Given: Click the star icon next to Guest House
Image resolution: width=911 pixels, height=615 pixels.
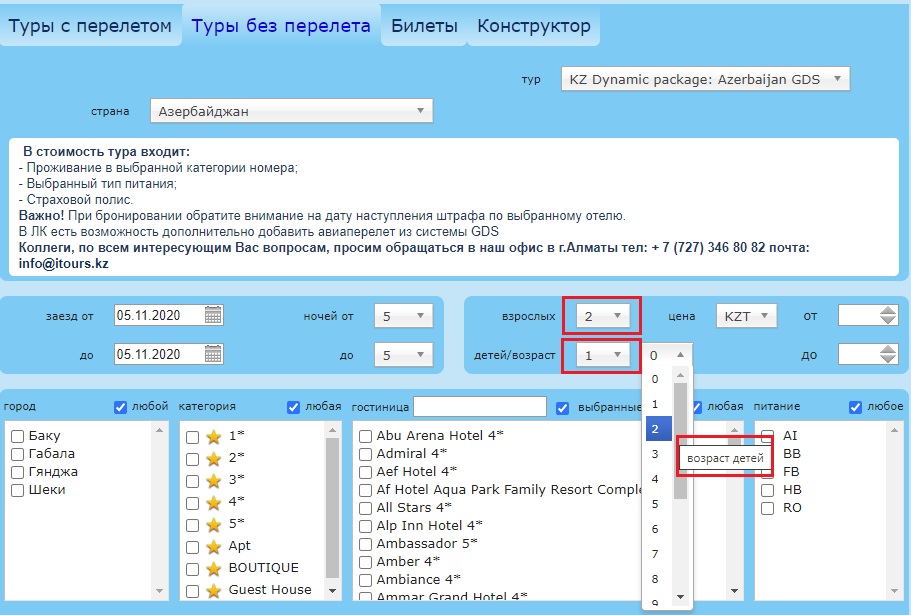Looking at the screenshot, I should [x=212, y=590].
